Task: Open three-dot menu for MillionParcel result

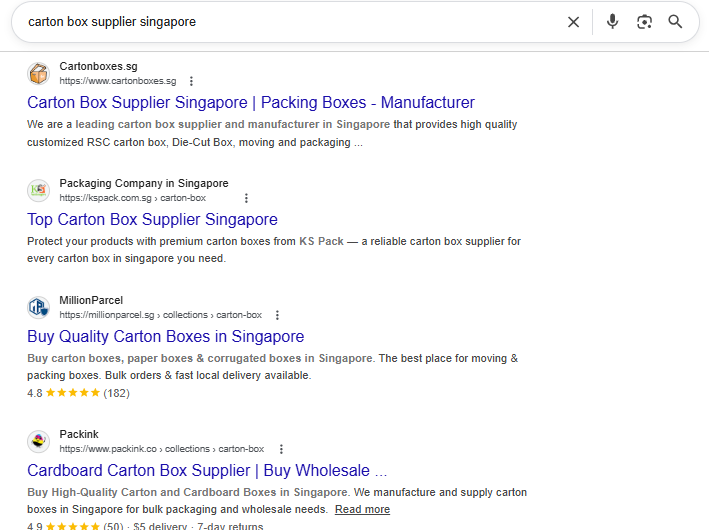Action: tap(277, 315)
